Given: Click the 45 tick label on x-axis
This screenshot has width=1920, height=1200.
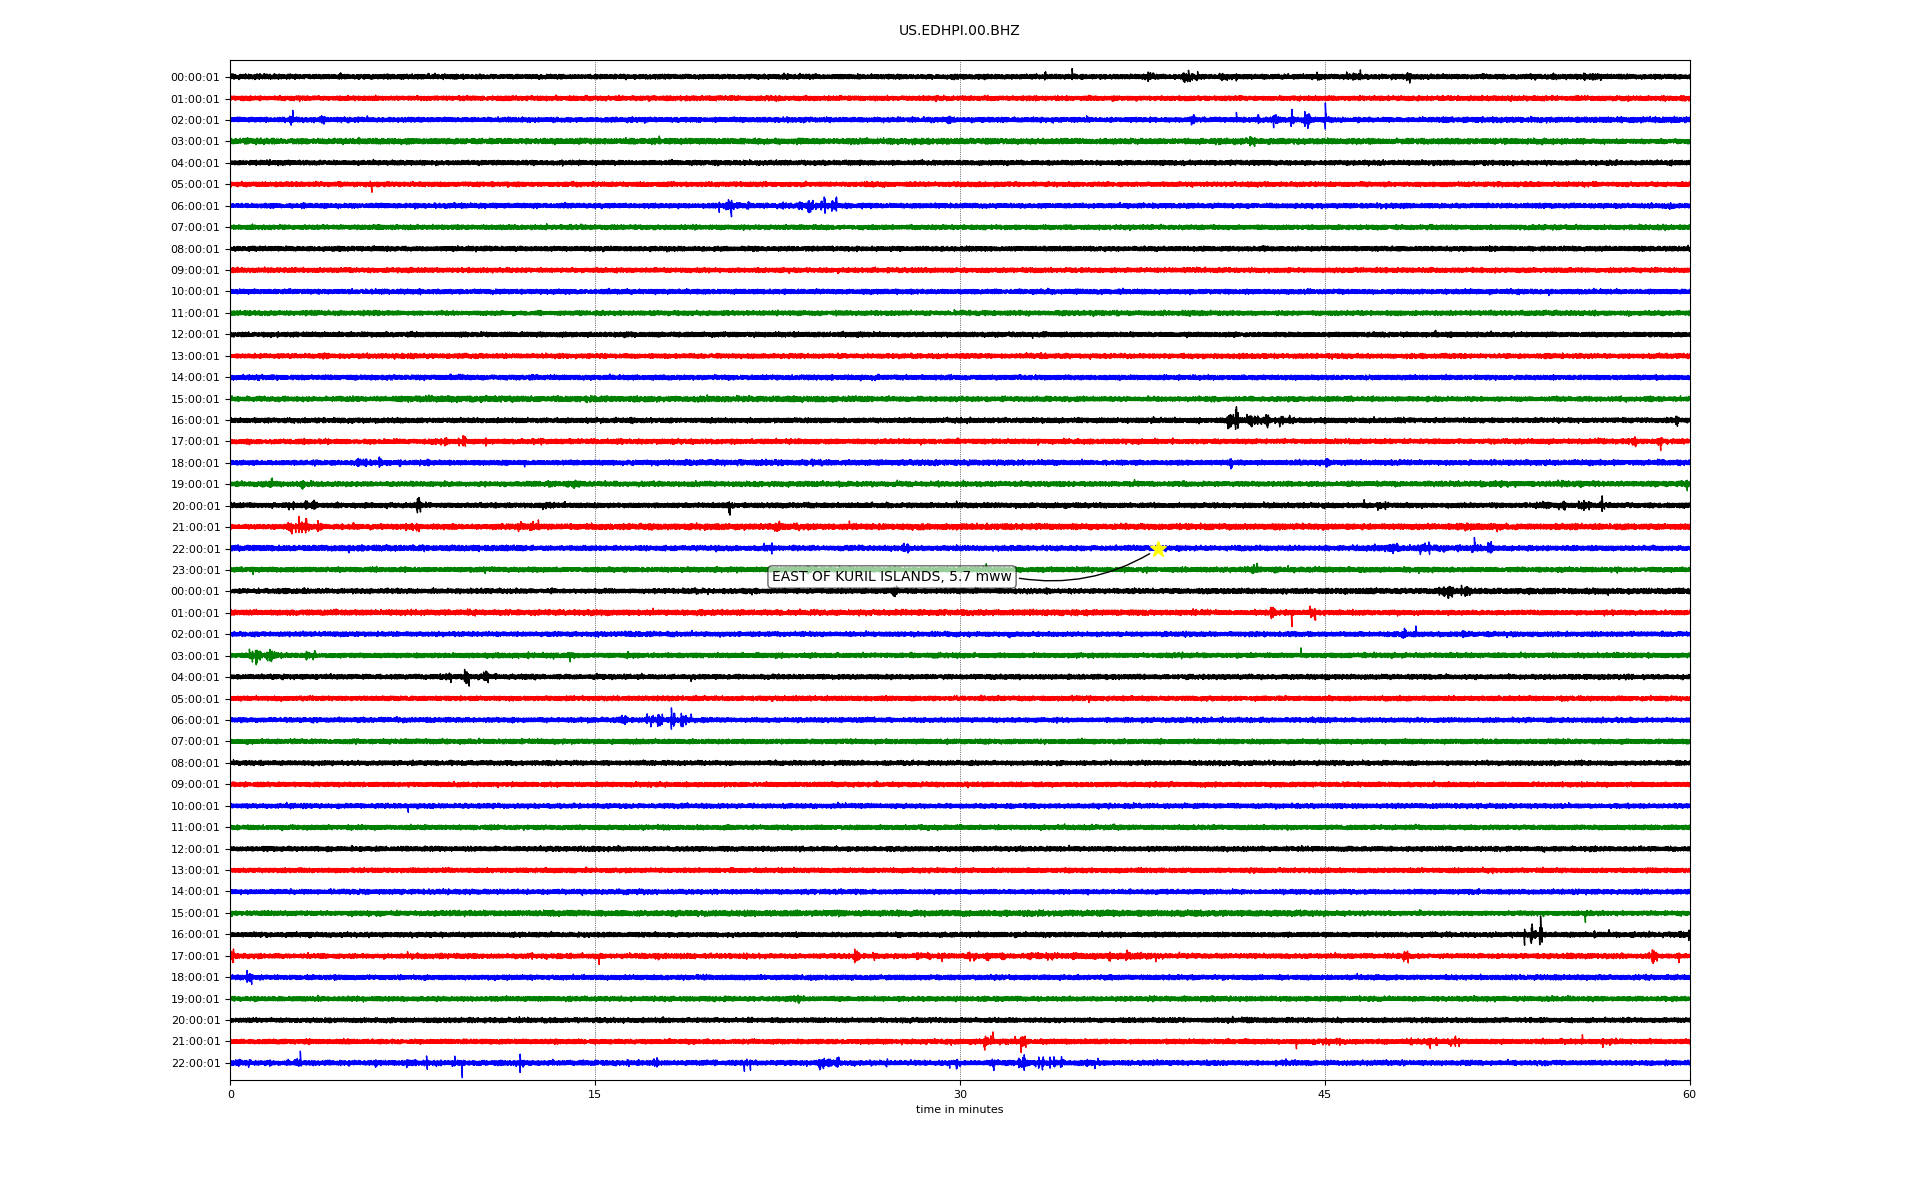Looking at the screenshot, I should pyautogui.click(x=1325, y=1094).
